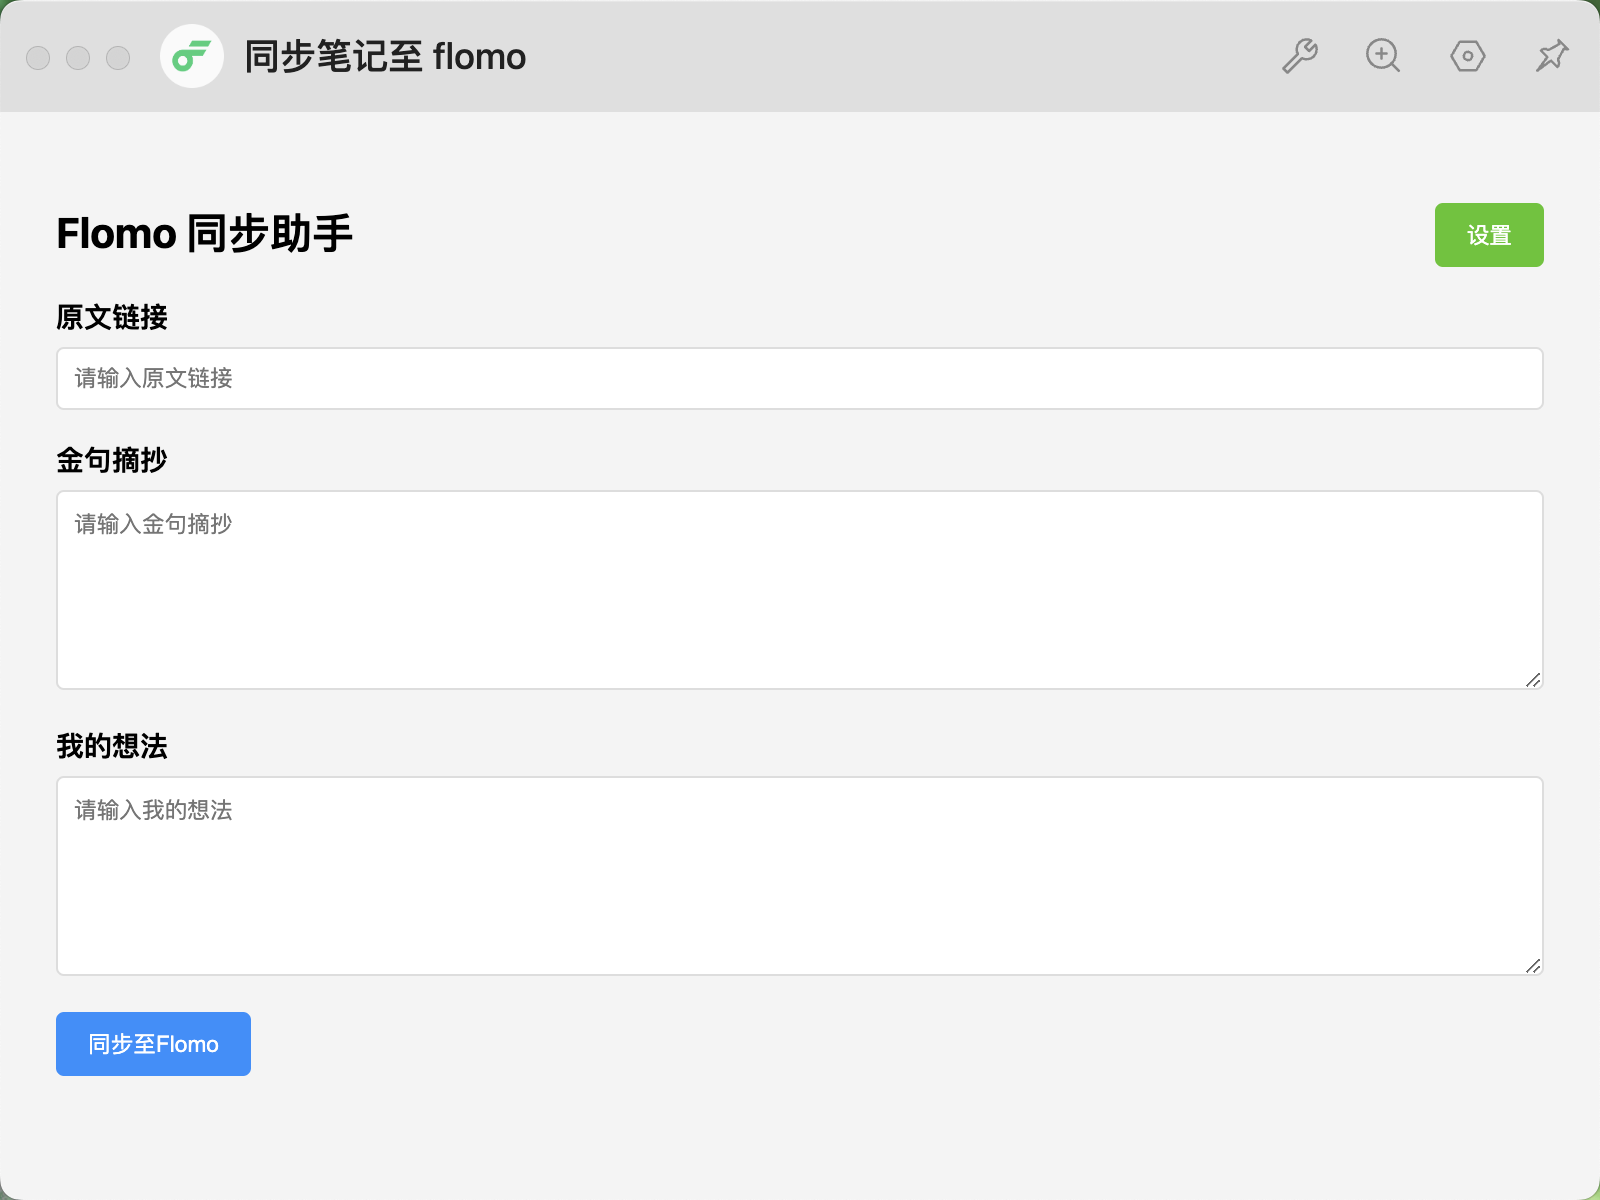Focus the 原文链接 input field
The height and width of the screenshot is (1200, 1600).
coord(800,378)
